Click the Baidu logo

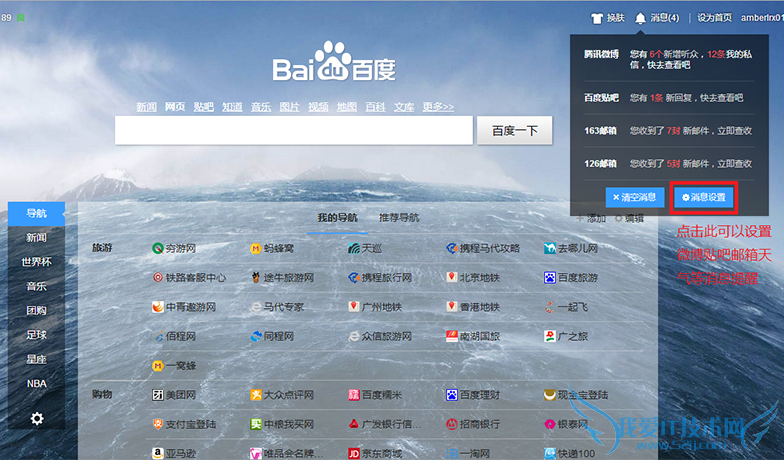point(334,62)
